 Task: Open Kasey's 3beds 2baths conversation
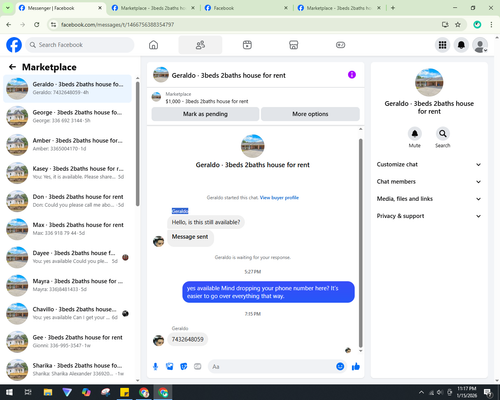(x=68, y=173)
